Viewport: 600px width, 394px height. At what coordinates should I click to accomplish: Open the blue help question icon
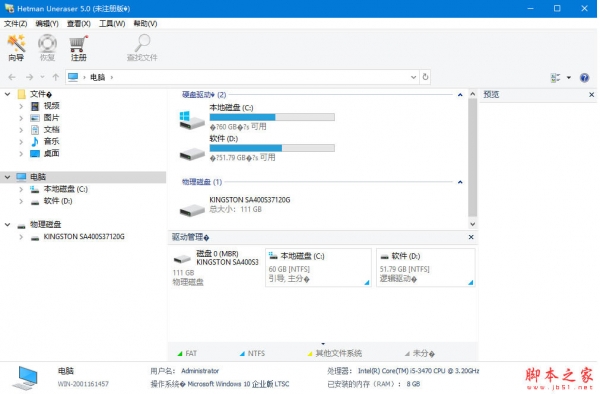click(584, 78)
